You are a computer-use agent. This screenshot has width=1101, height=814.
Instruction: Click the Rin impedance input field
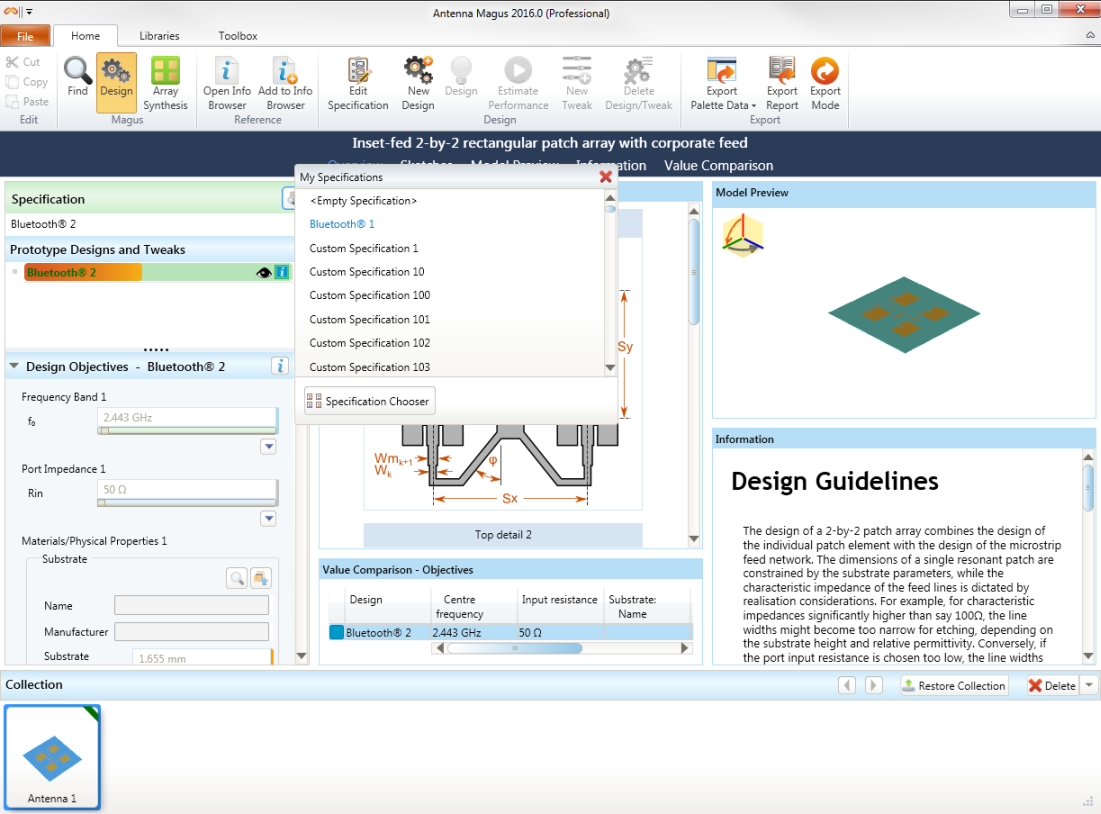(187, 490)
